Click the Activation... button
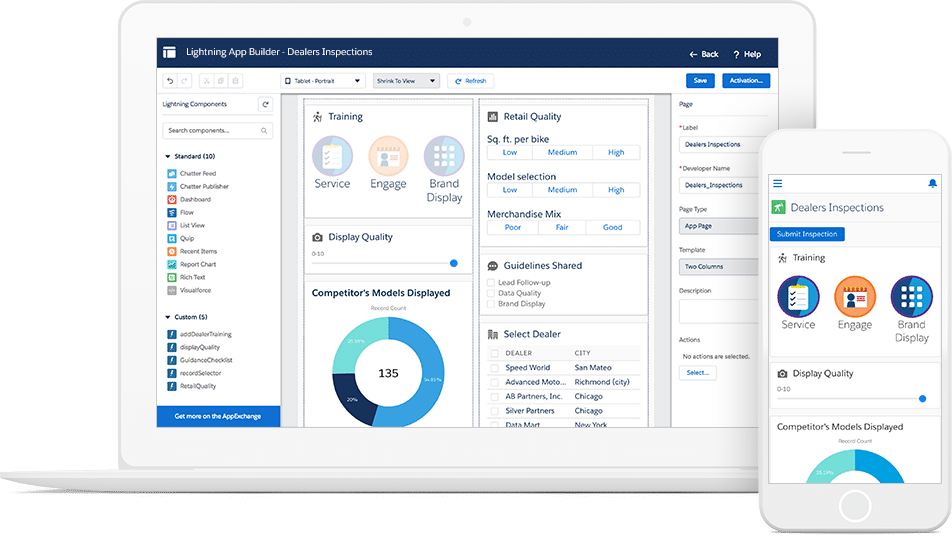The width and height of the screenshot is (952, 537). pos(746,81)
